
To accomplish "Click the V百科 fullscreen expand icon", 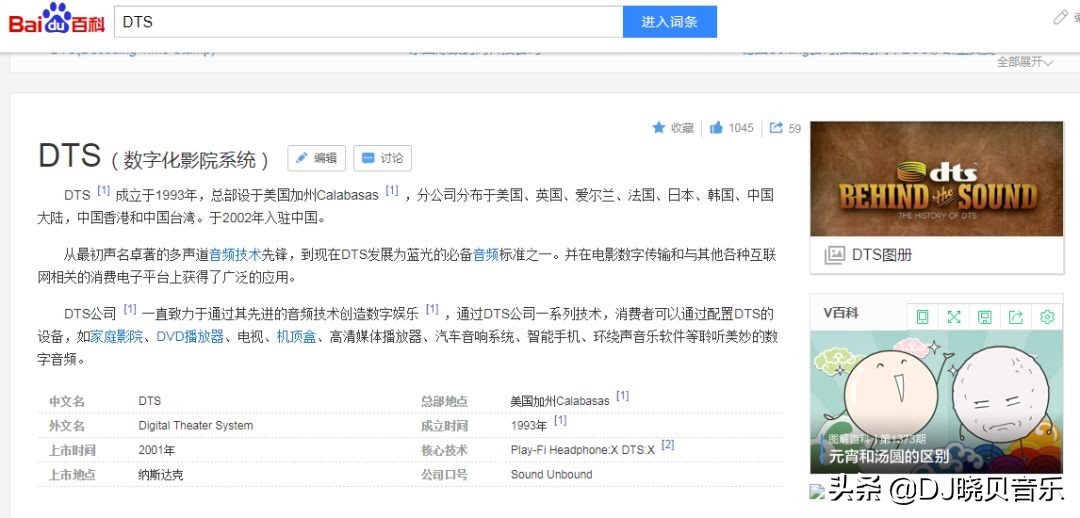I will 953,317.
